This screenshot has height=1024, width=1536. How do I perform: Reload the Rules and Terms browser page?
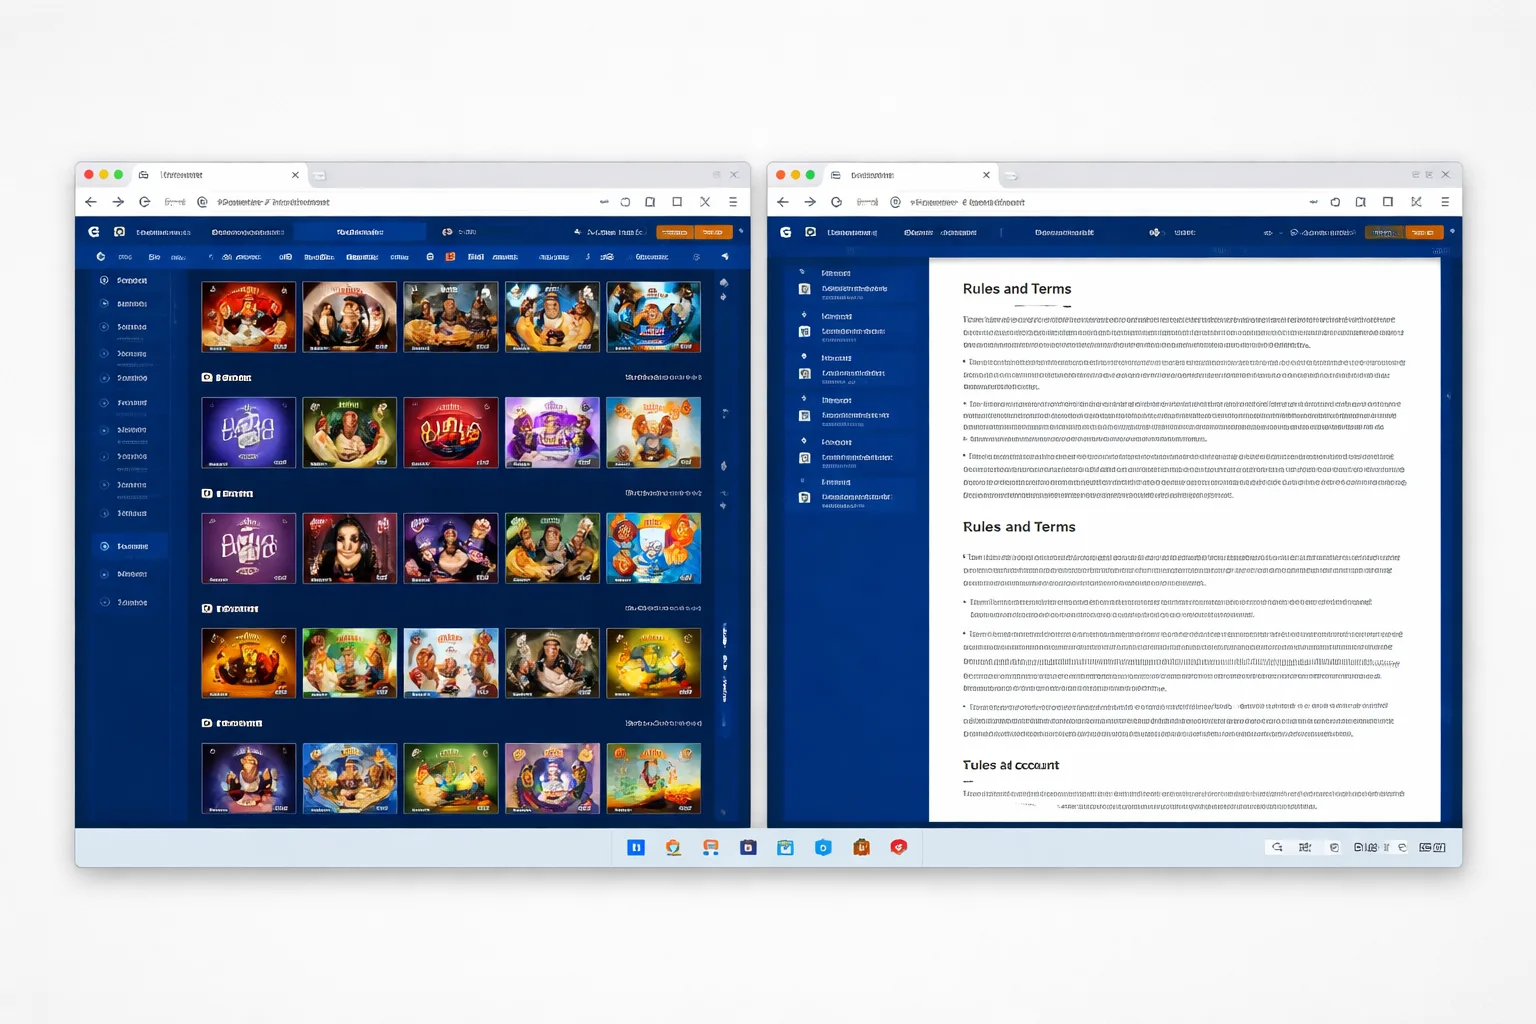(836, 202)
